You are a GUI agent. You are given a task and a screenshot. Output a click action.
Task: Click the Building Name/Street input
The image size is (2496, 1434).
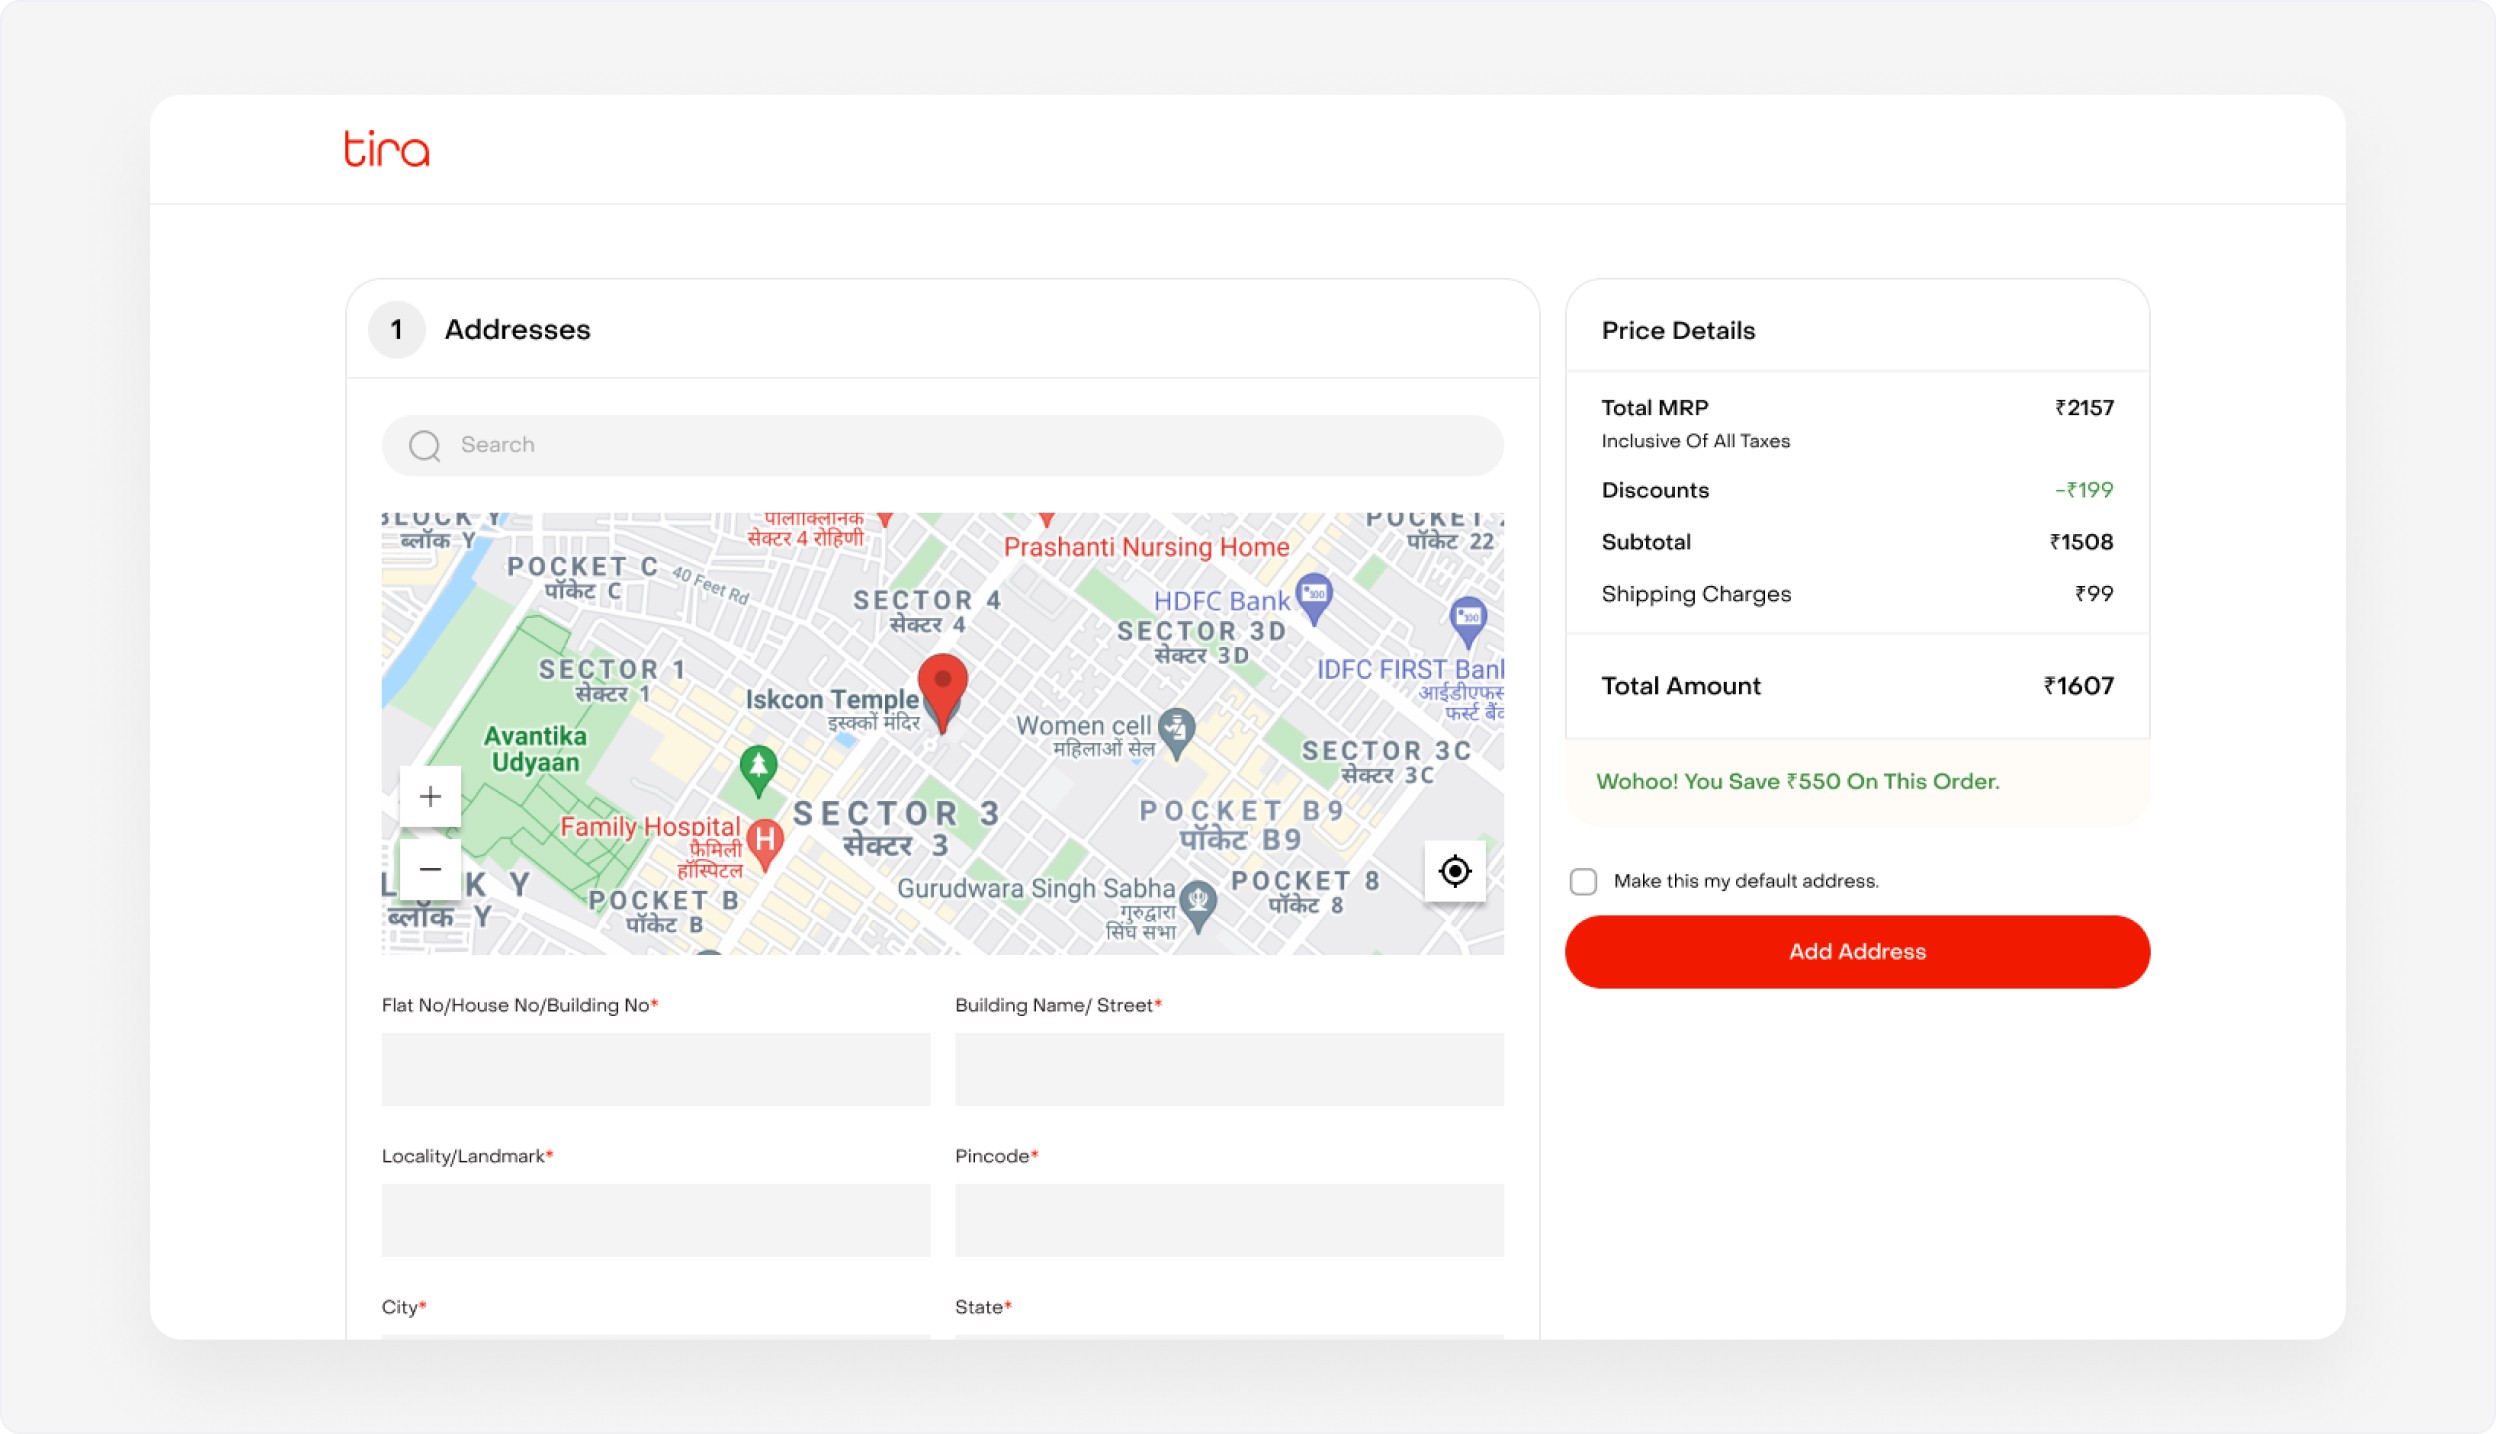[1228, 1069]
